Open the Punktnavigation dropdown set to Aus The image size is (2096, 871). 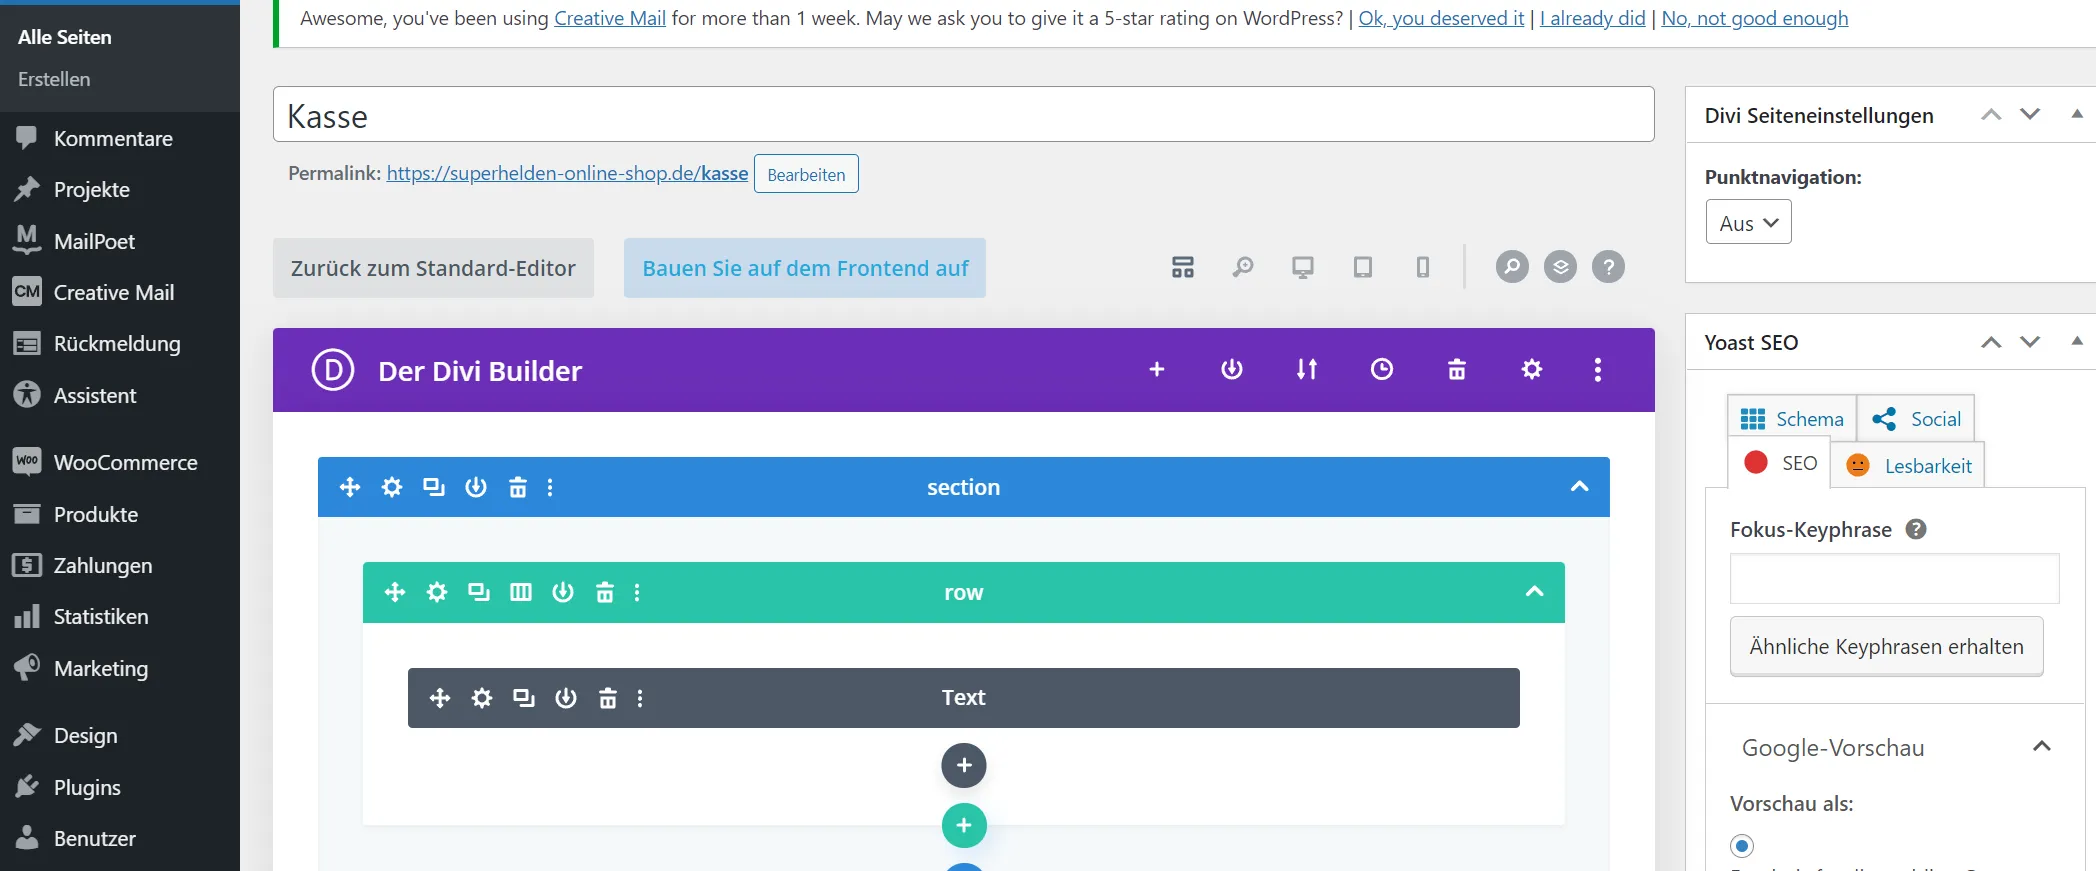pos(1748,222)
